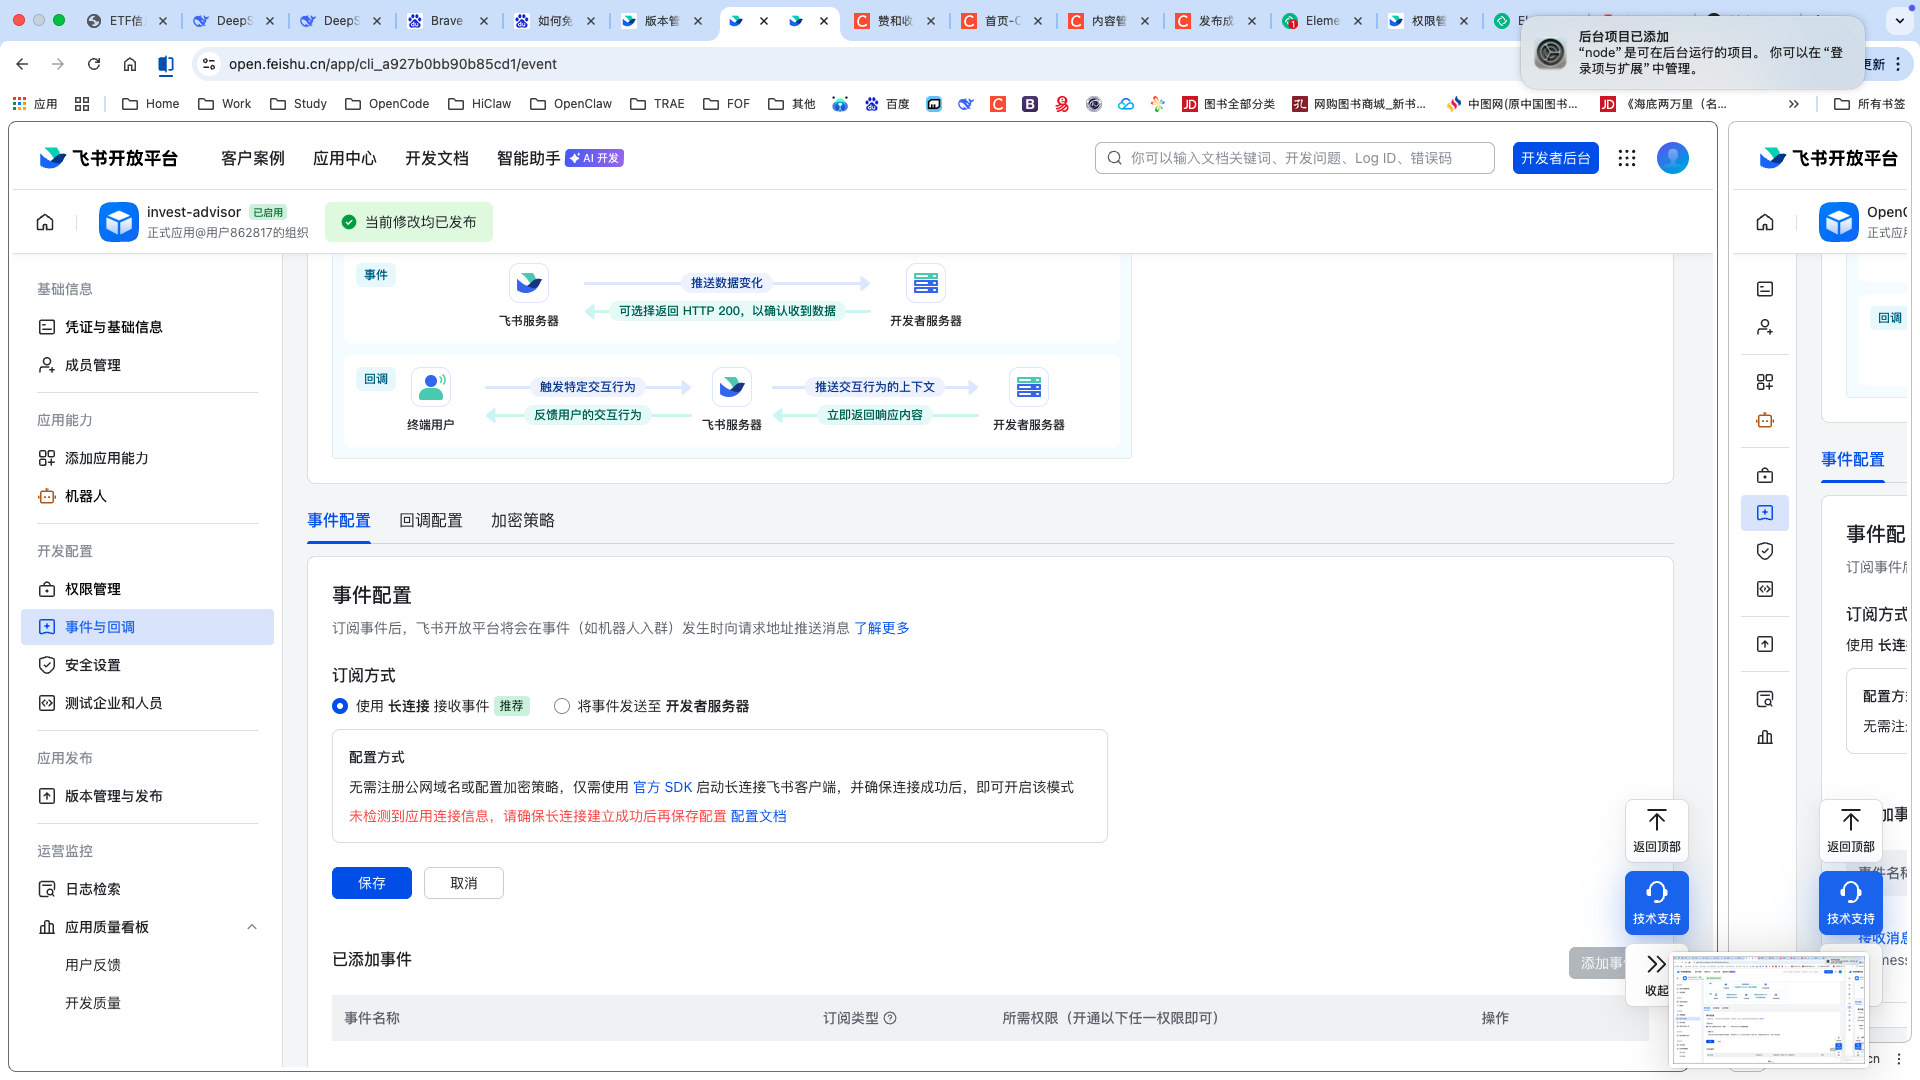Viewport: 1920px width, 1080px height.
Task: Open 安全设置 shield icon in right sidebar
Action: pyautogui.click(x=1764, y=551)
